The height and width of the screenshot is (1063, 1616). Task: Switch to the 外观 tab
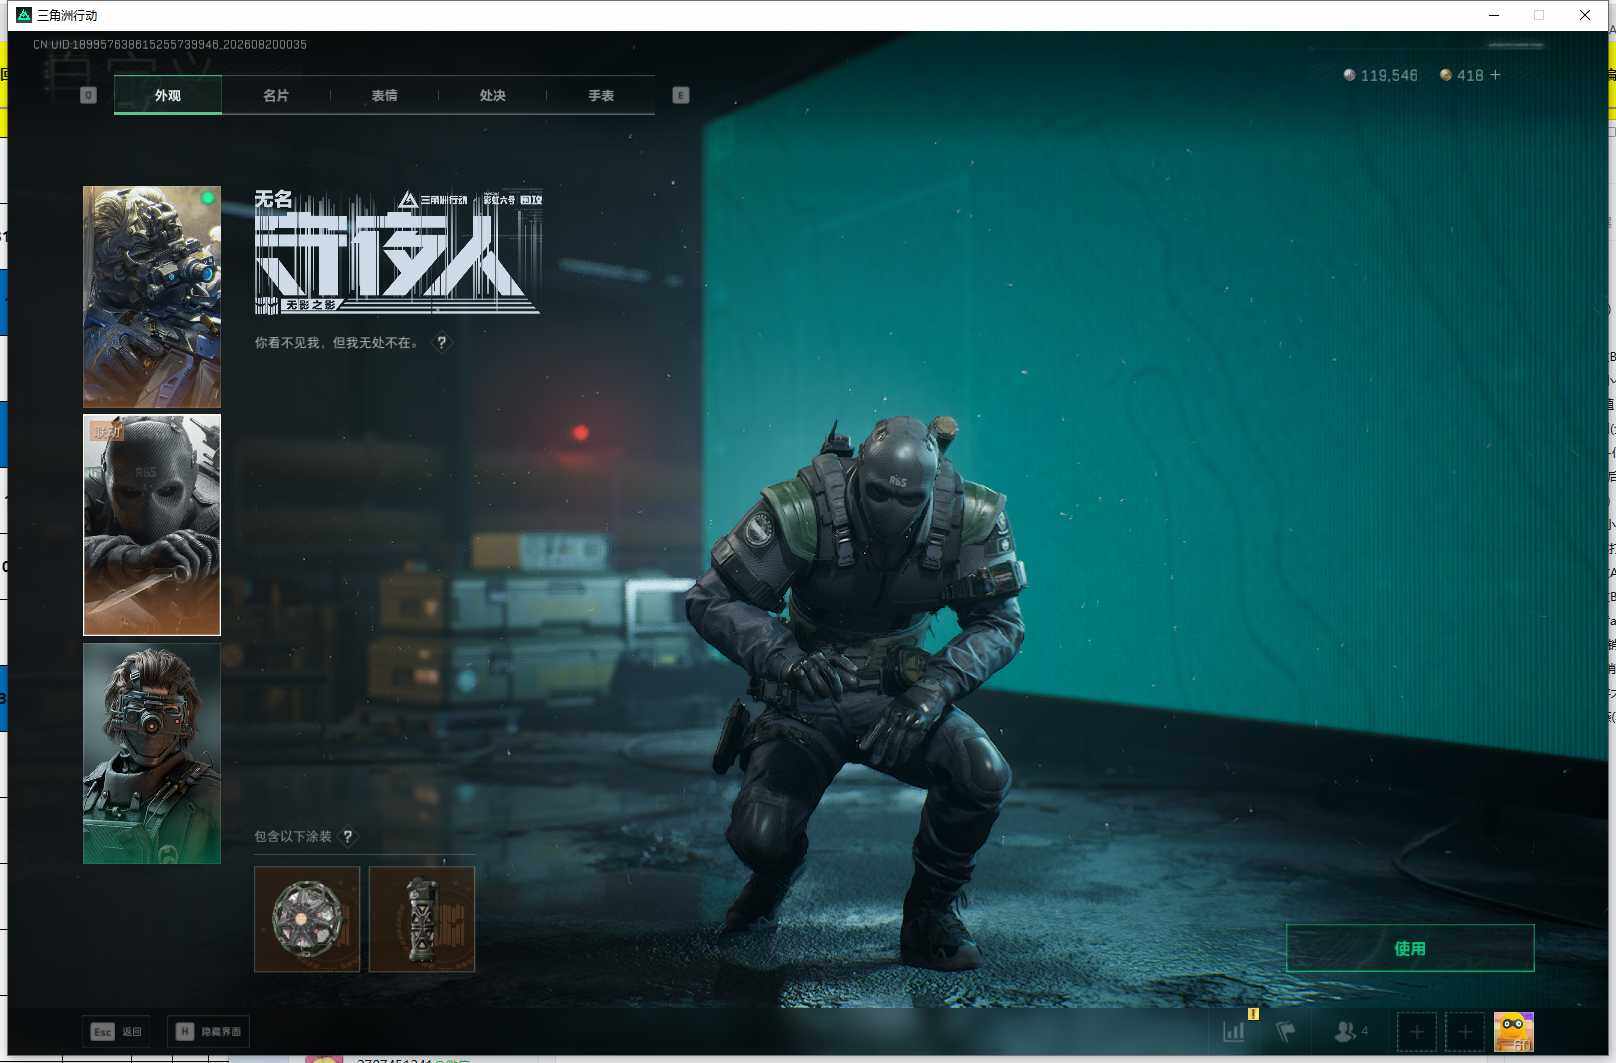(168, 95)
